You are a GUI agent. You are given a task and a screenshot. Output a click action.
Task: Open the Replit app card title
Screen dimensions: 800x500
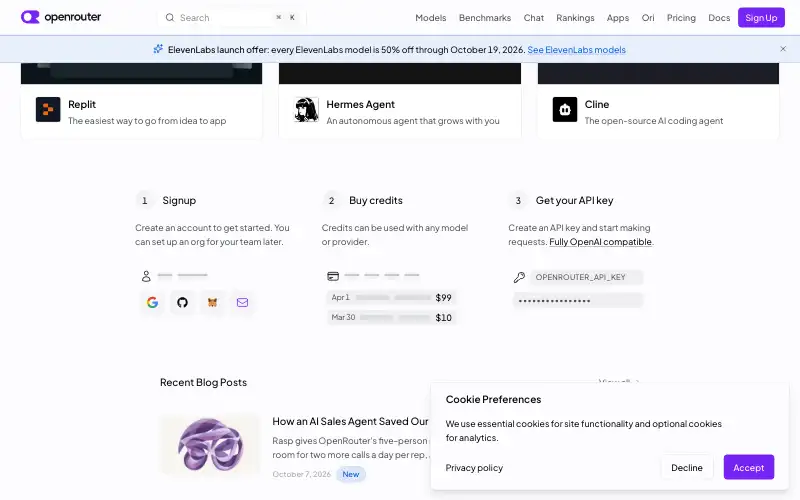(82, 104)
